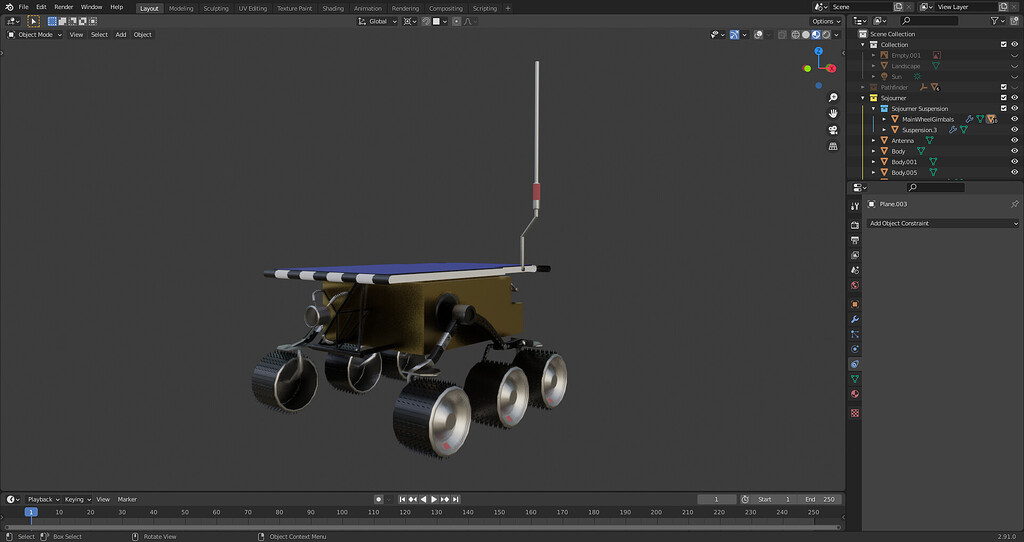Collapse the Sojourner Suspension collection
Image resolution: width=1024 pixels, height=542 pixels.
point(874,108)
